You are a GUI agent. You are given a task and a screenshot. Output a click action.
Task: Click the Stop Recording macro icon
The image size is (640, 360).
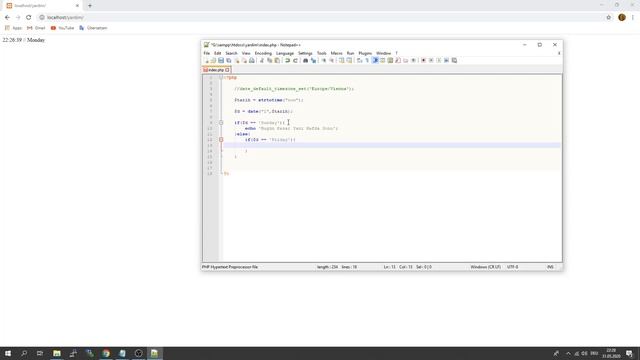click(x=431, y=60)
